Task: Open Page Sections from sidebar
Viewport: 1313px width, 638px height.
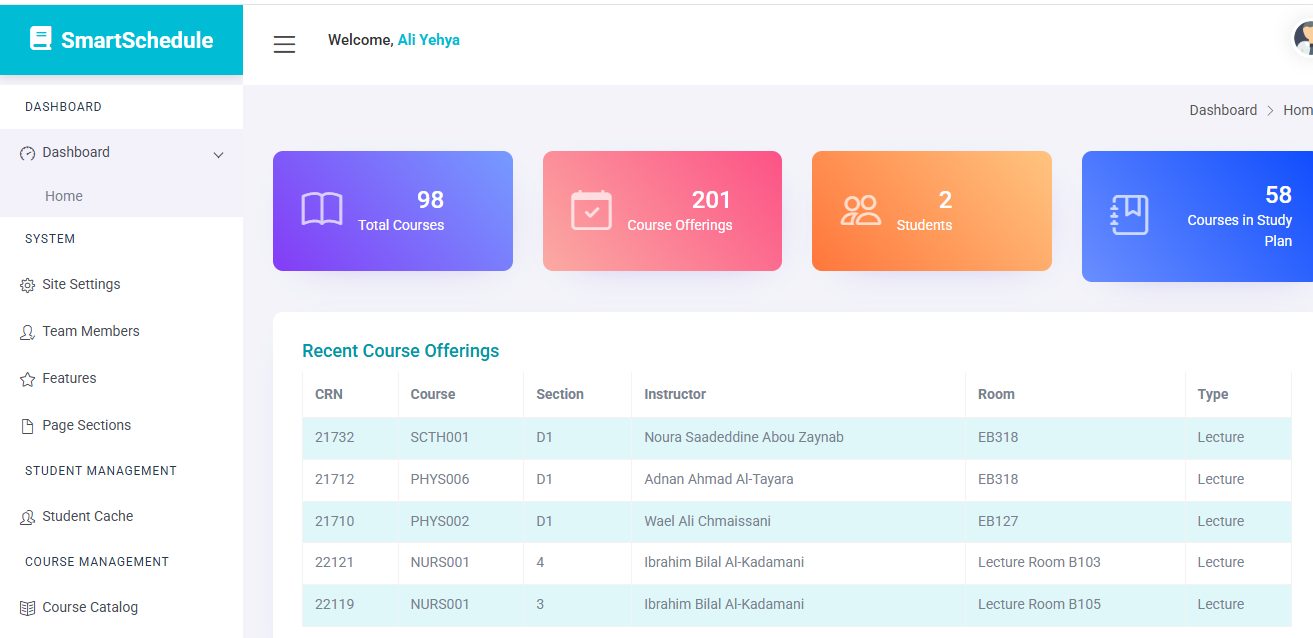Action: pyautogui.click(x=86, y=425)
